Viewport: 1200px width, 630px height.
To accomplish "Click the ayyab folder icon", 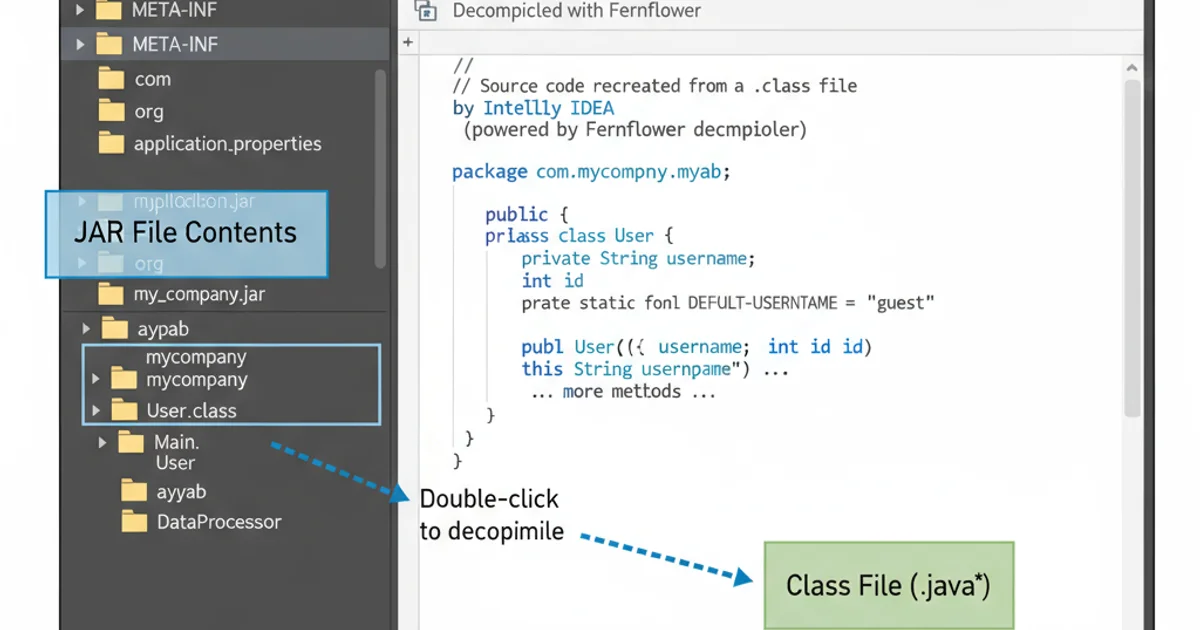I will [x=132, y=491].
